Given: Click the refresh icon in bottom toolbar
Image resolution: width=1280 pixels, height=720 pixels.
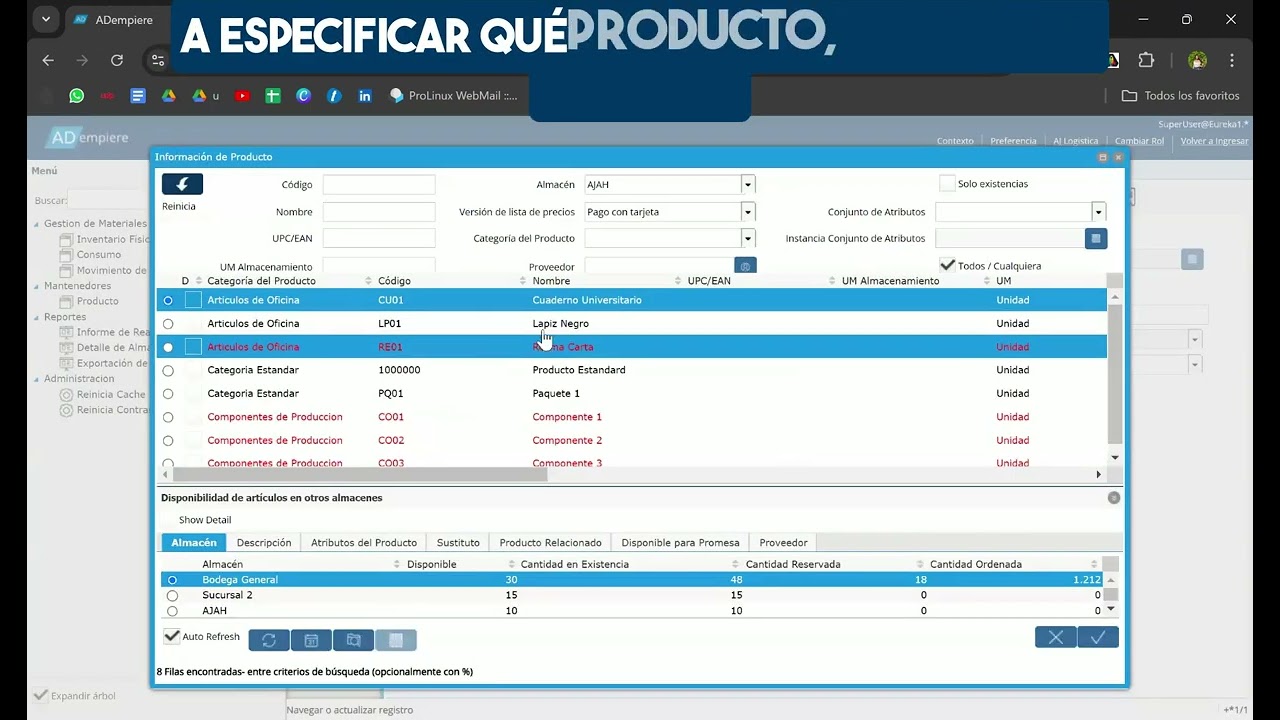Looking at the screenshot, I should (269, 640).
